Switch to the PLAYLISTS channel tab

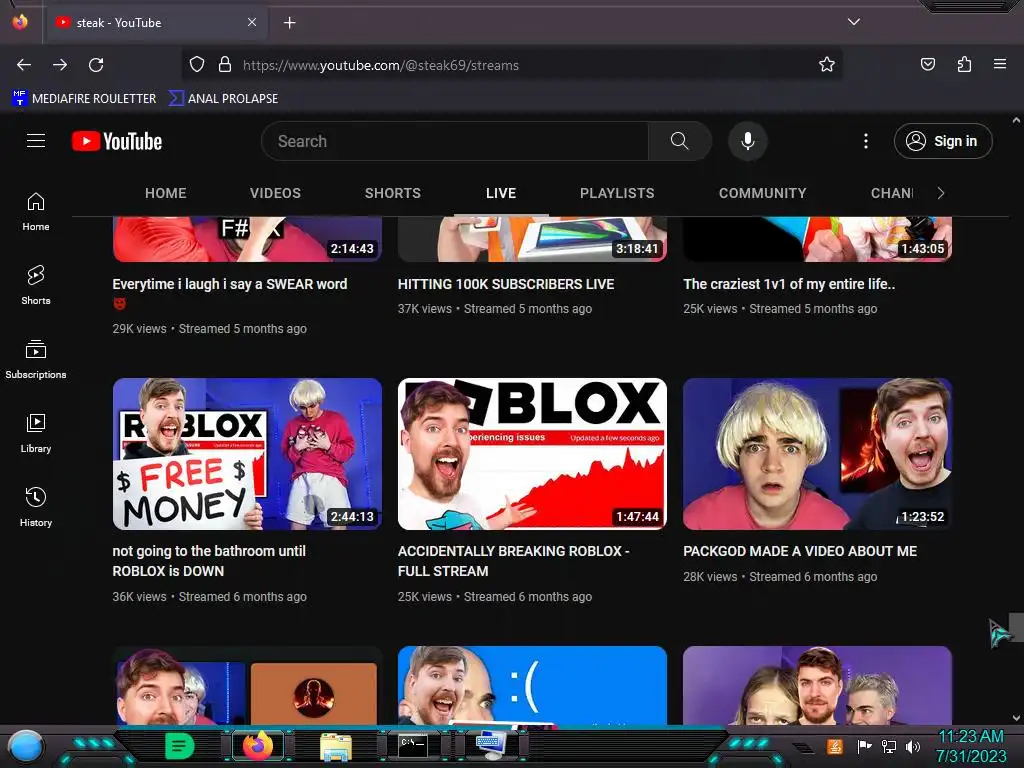pos(617,193)
